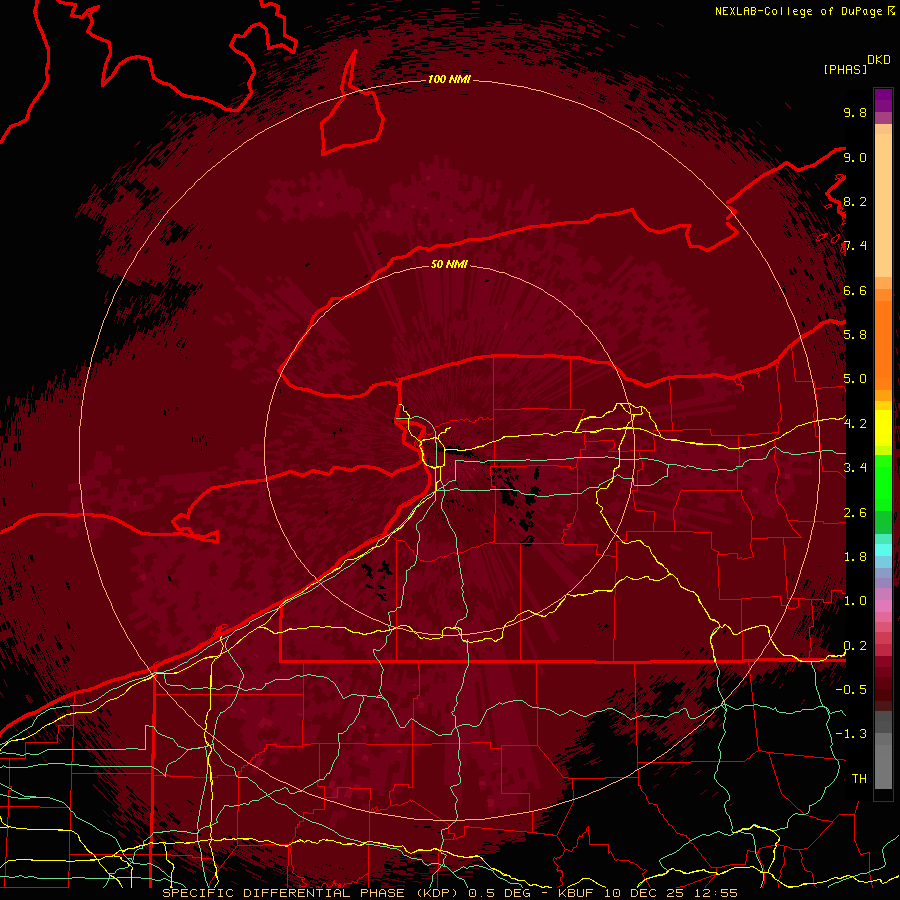Pick the cyan segment of the color bar
The image size is (900, 900).
[883, 549]
